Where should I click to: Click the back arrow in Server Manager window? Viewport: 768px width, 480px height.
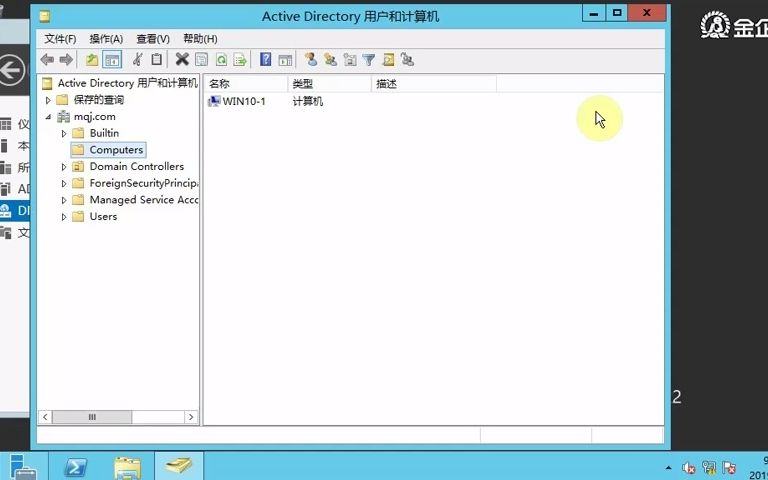pos(12,71)
